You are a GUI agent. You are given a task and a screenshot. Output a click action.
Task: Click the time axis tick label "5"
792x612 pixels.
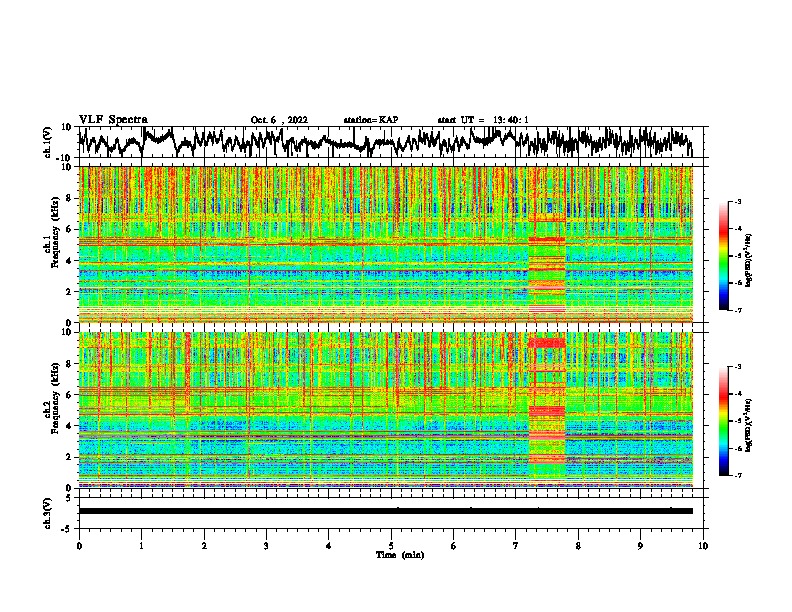click(391, 546)
